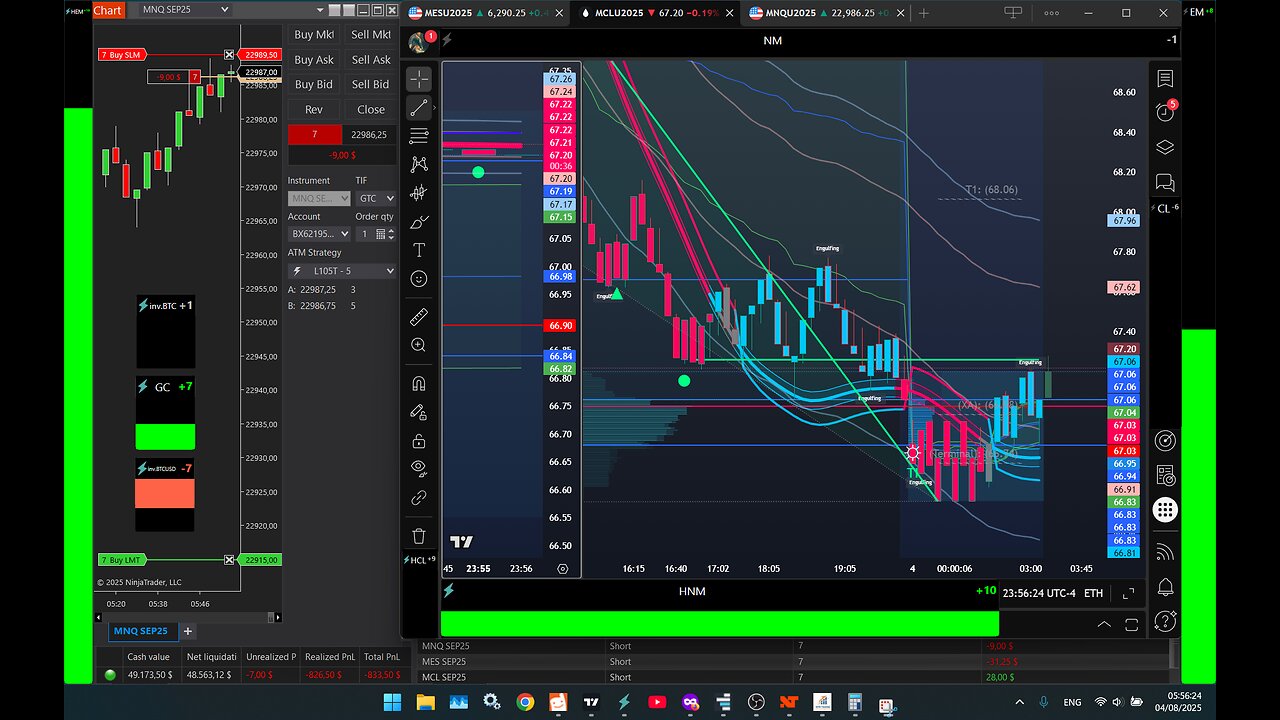Open the order panel icon
Screen dimensions: 1280x720
[x=1165, y=475]
